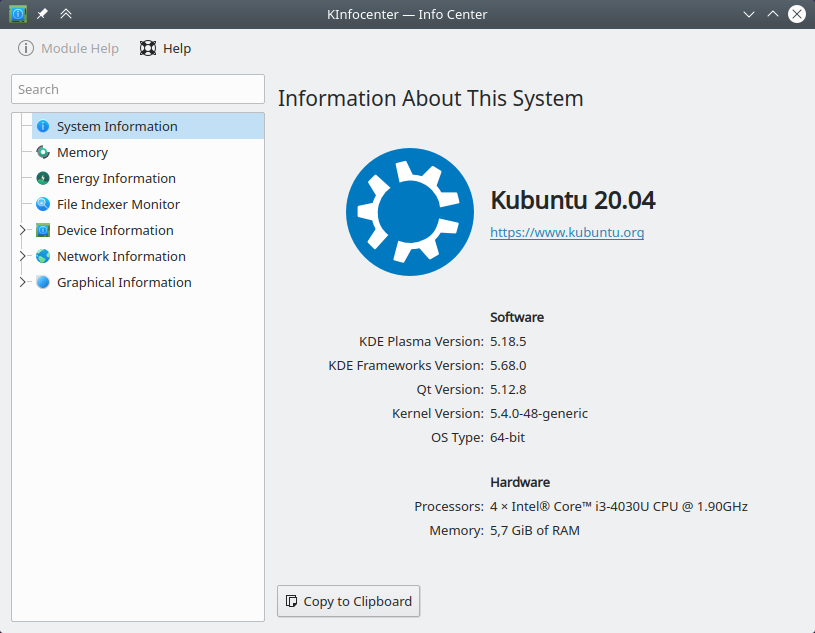Click the System Information icon in sidebar
This screenshot has height=633, width=815.
tap(43, 127)
